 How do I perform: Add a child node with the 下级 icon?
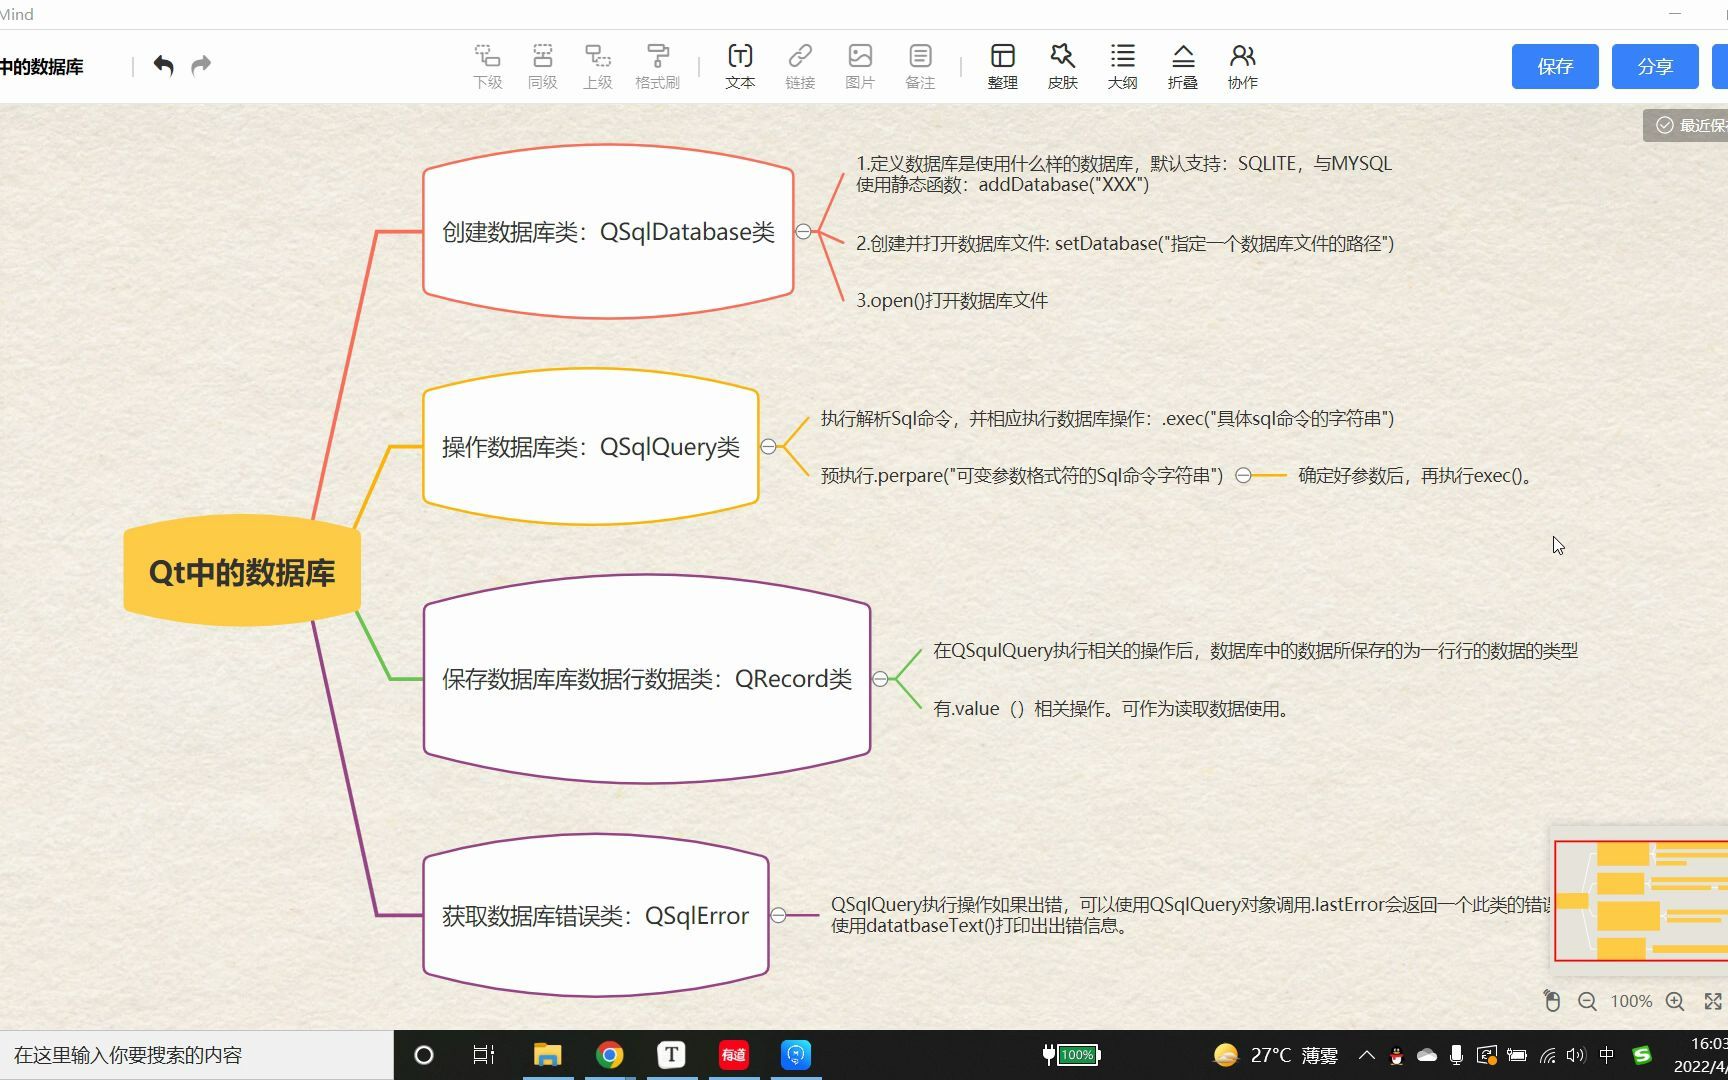(x=487, y=65)
